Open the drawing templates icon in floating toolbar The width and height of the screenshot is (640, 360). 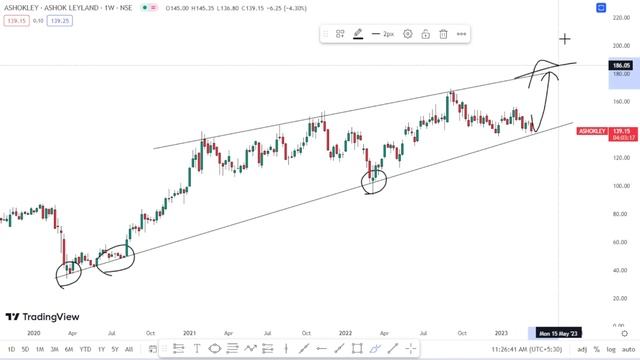340,34
